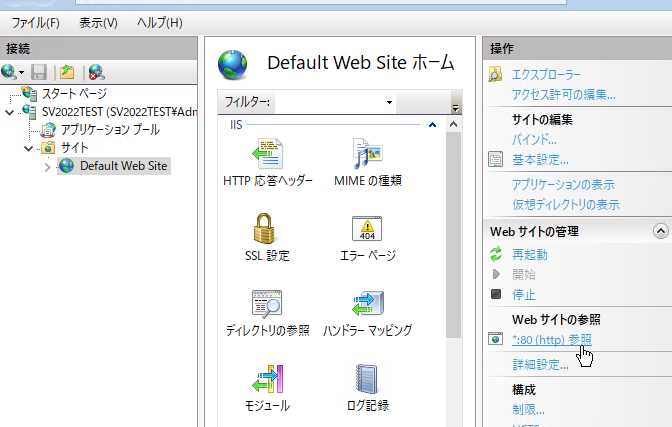Select the SV2022TEST server tree item
This screenshot has height=427, width=672.
pos(119,112)
